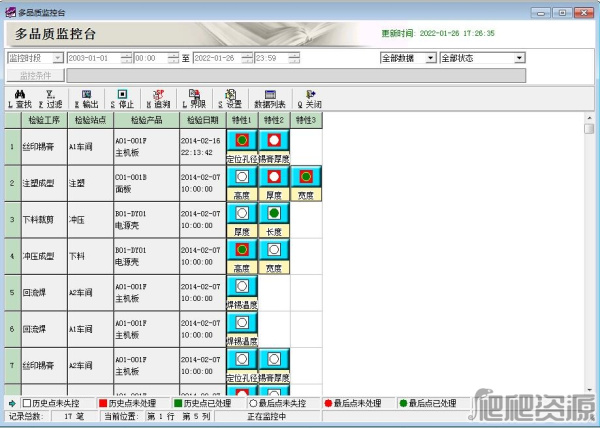The height and width of the screenshot is (428, 600).
Task: Click the end date 2022-01-26 spinner
Action: (248, 58)
